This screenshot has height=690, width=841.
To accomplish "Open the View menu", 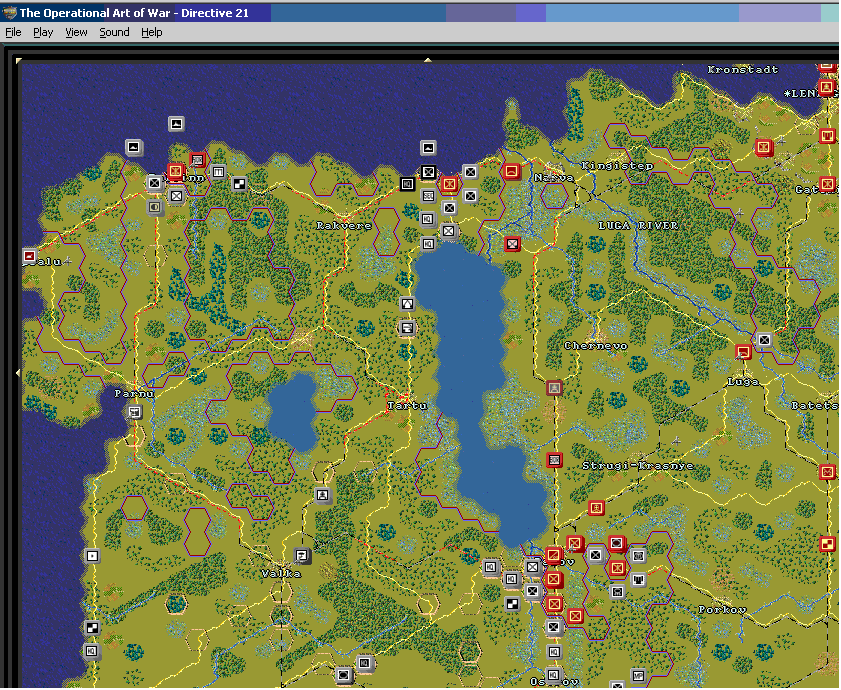I will click(76, 32).
